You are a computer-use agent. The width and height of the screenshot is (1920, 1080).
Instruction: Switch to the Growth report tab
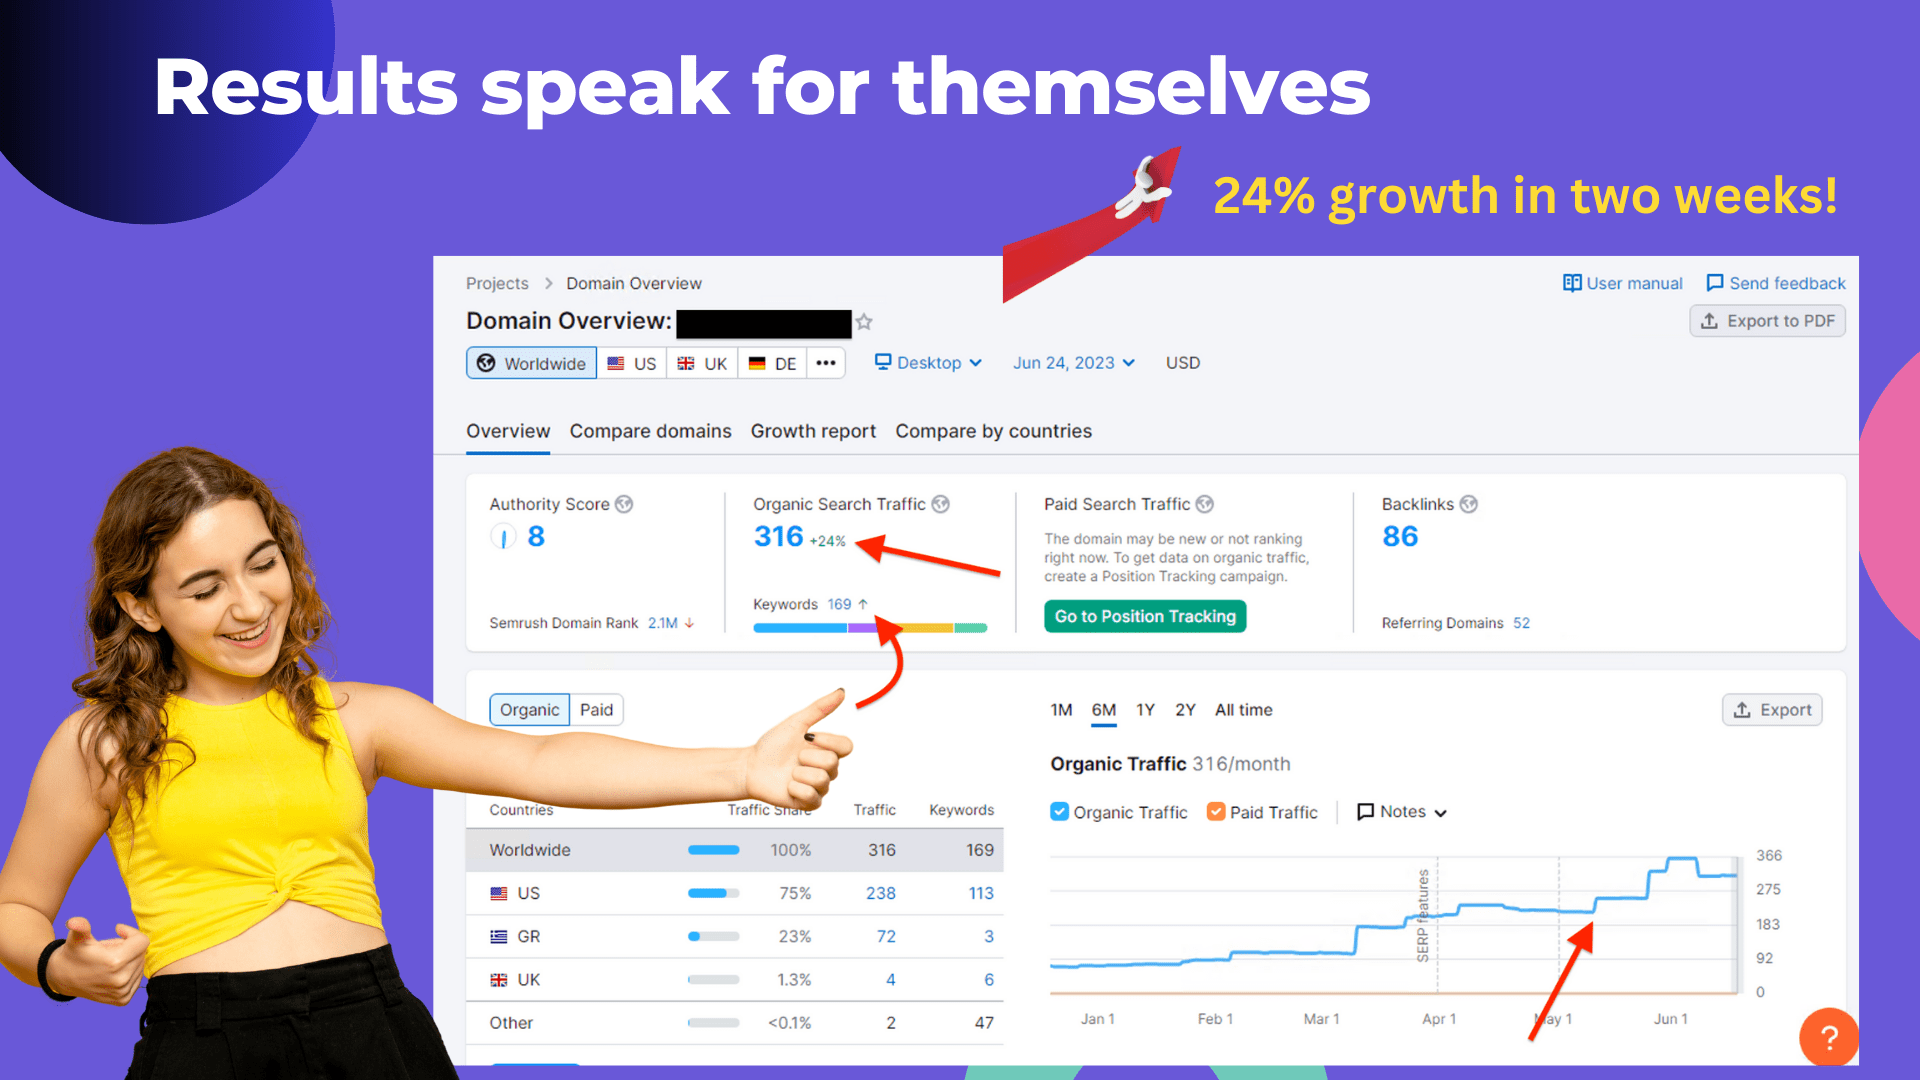[812, 431]
